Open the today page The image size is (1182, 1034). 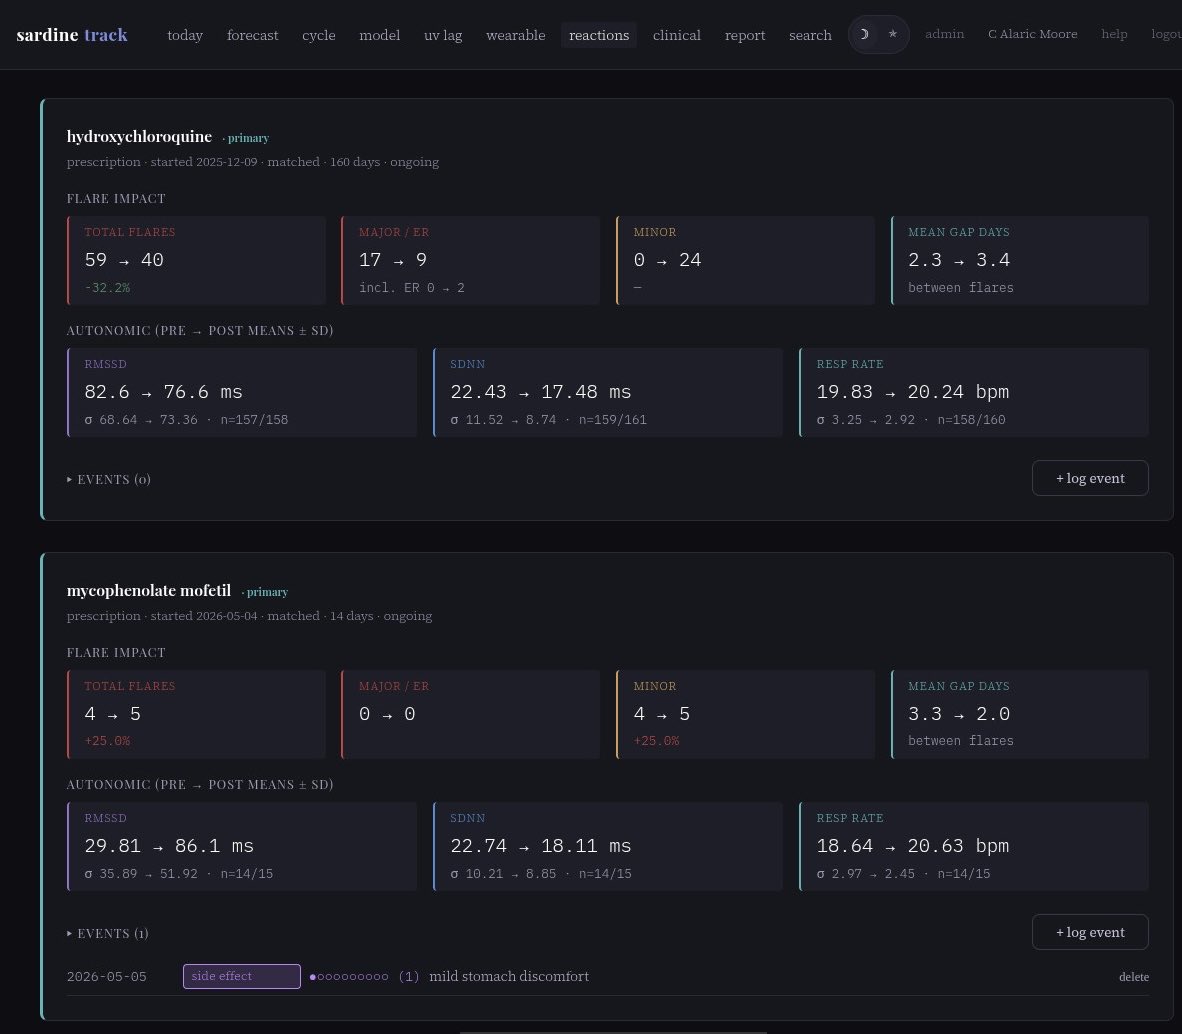[185, 35]
